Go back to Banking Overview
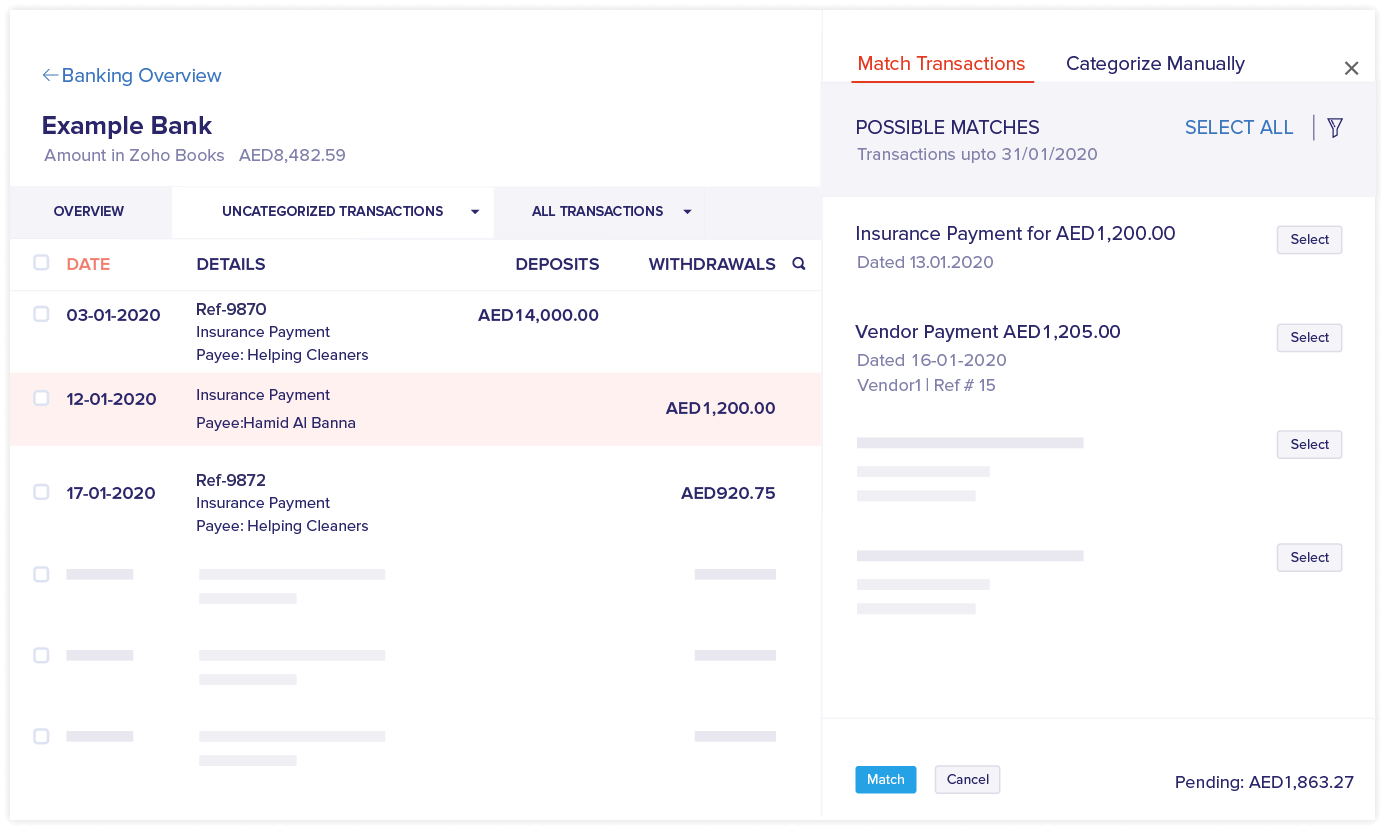 (x=132, y=75)
